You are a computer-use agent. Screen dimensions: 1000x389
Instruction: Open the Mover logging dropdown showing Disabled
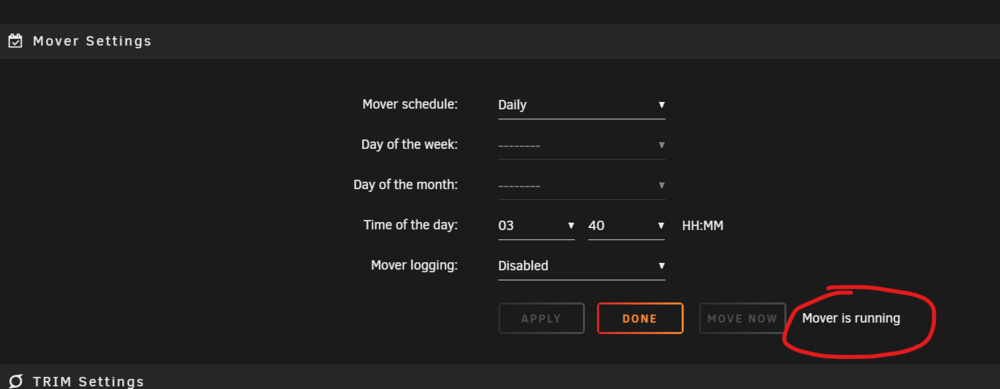(x=581, y=266)
